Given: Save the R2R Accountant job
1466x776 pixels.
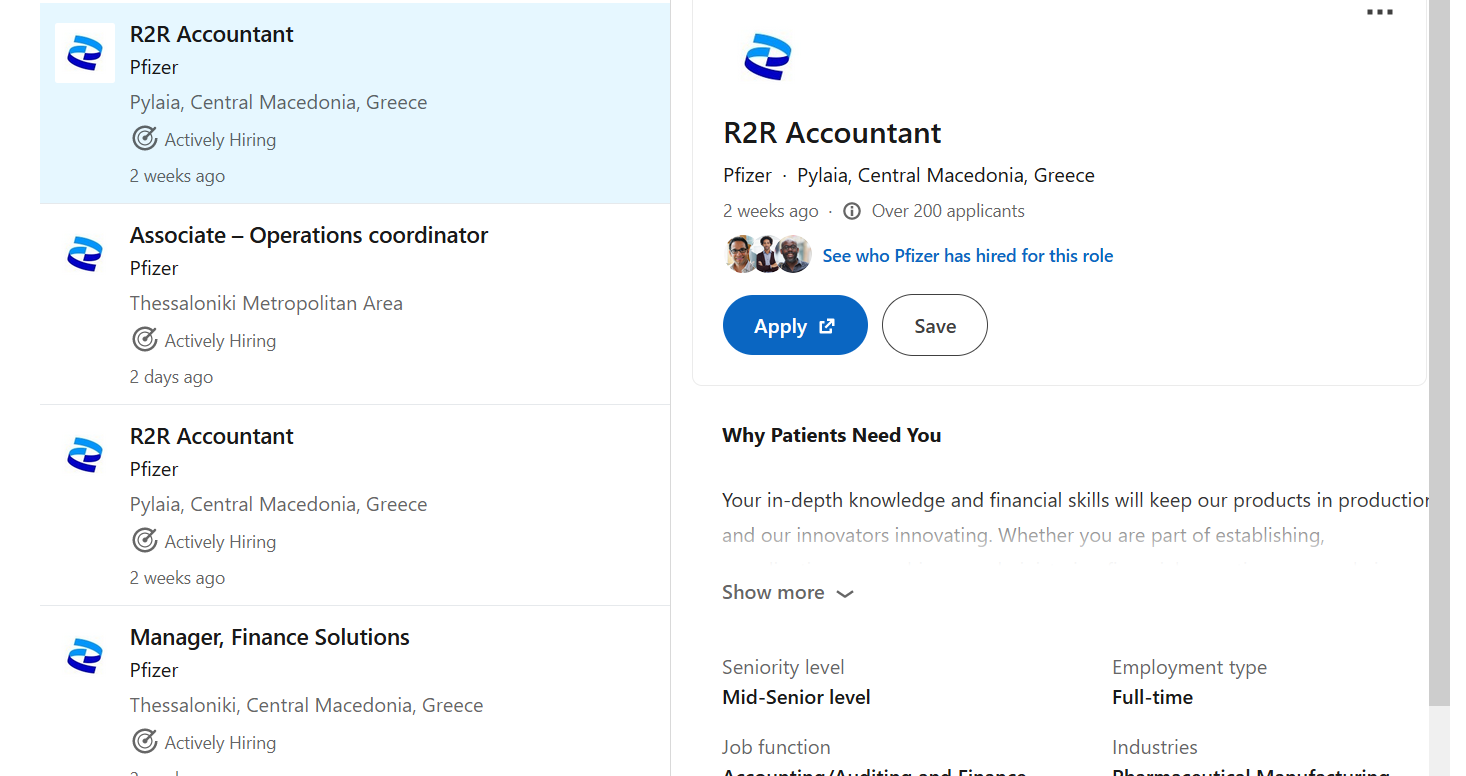Looking at the screenshot, I should pyautogui.click(x=935, y=325).
